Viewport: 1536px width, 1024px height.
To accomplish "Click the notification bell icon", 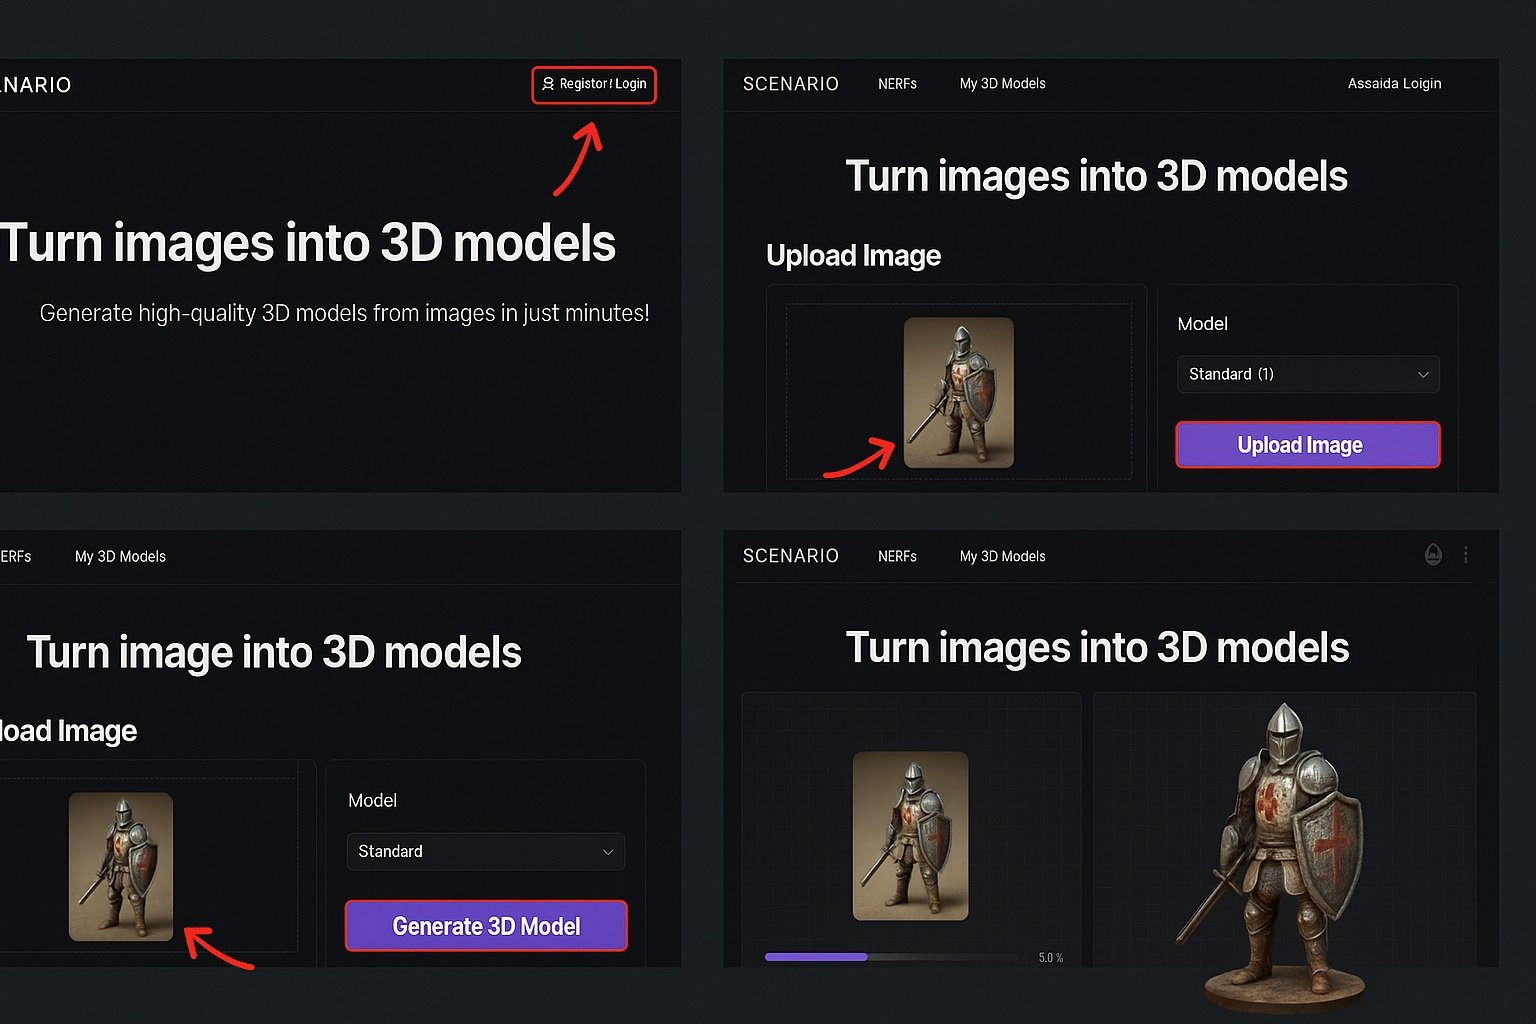I will pos(1433,554).
